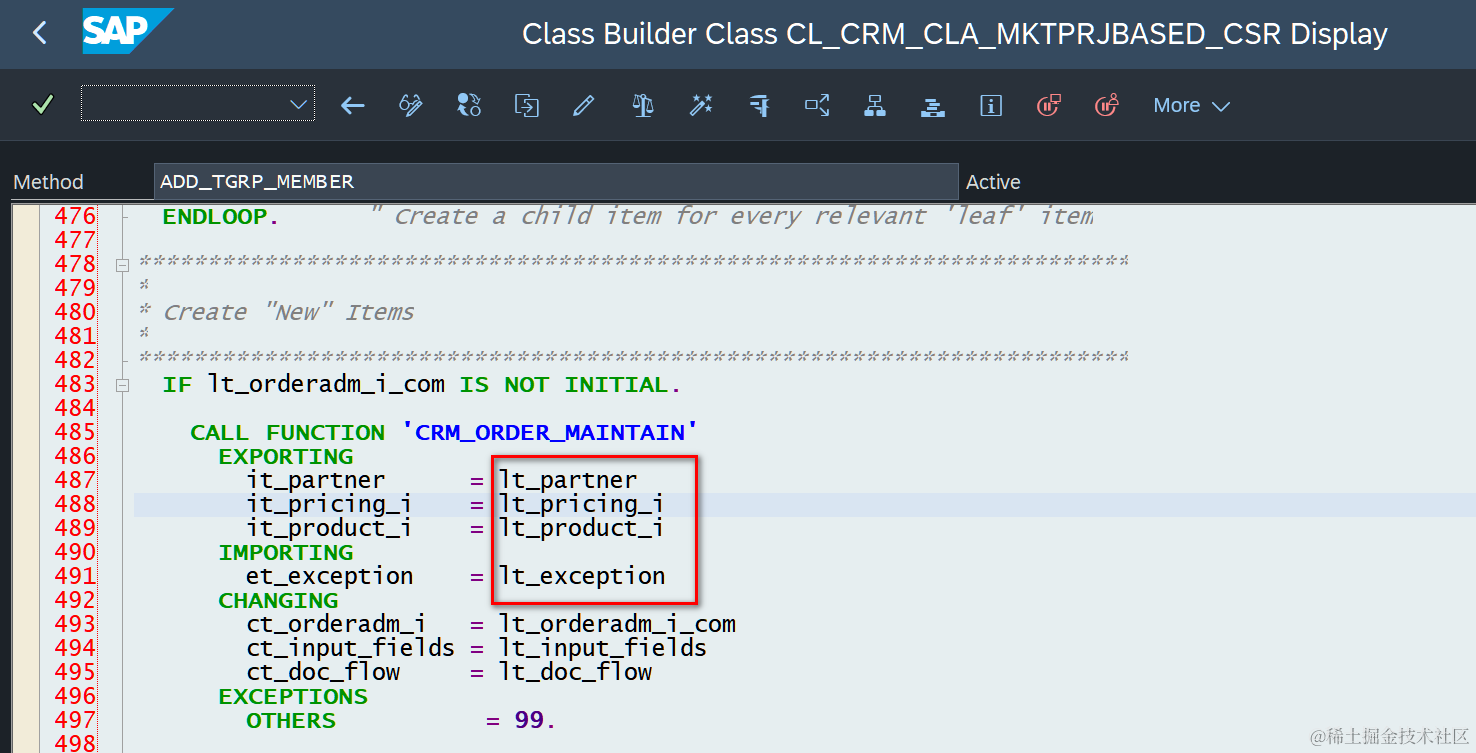1476x753 pixels.
Task: Click lt_orderadm_i_com on line 493
Action: coord(618,625)
